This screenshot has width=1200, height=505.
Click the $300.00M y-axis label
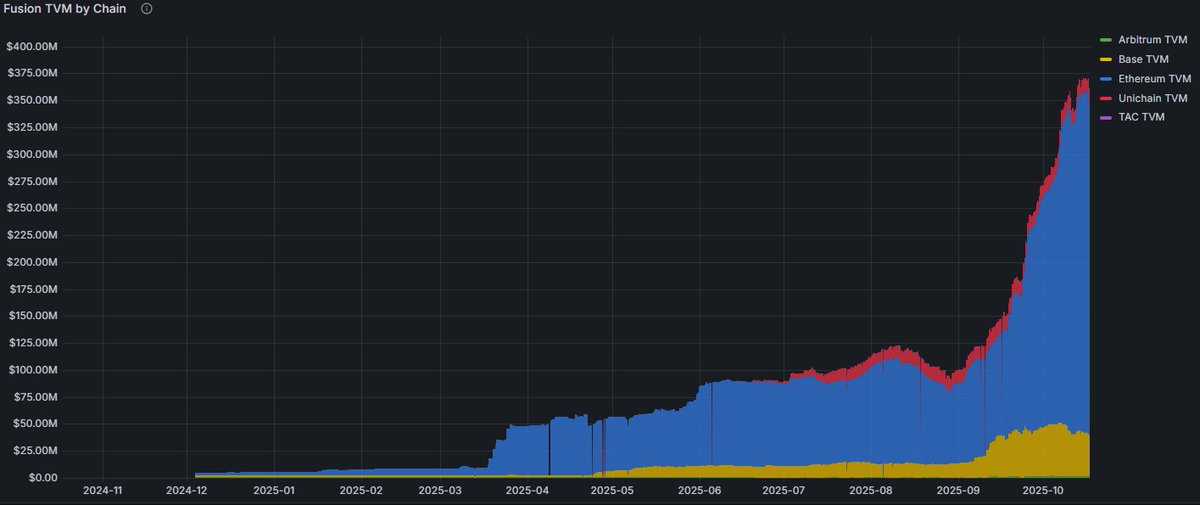(32, 155)
